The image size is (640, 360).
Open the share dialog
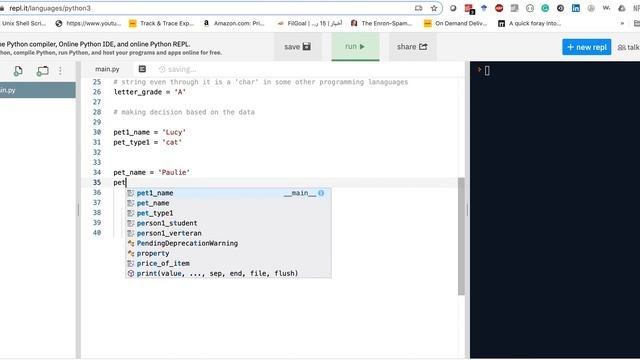[x=412, y=47]
